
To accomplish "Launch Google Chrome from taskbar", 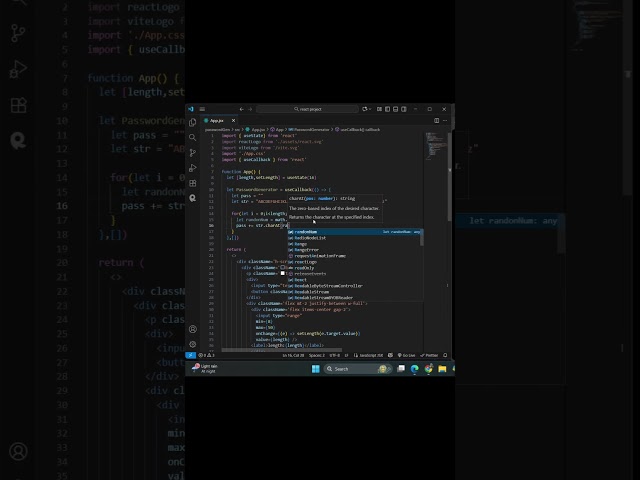I will 428,369.
